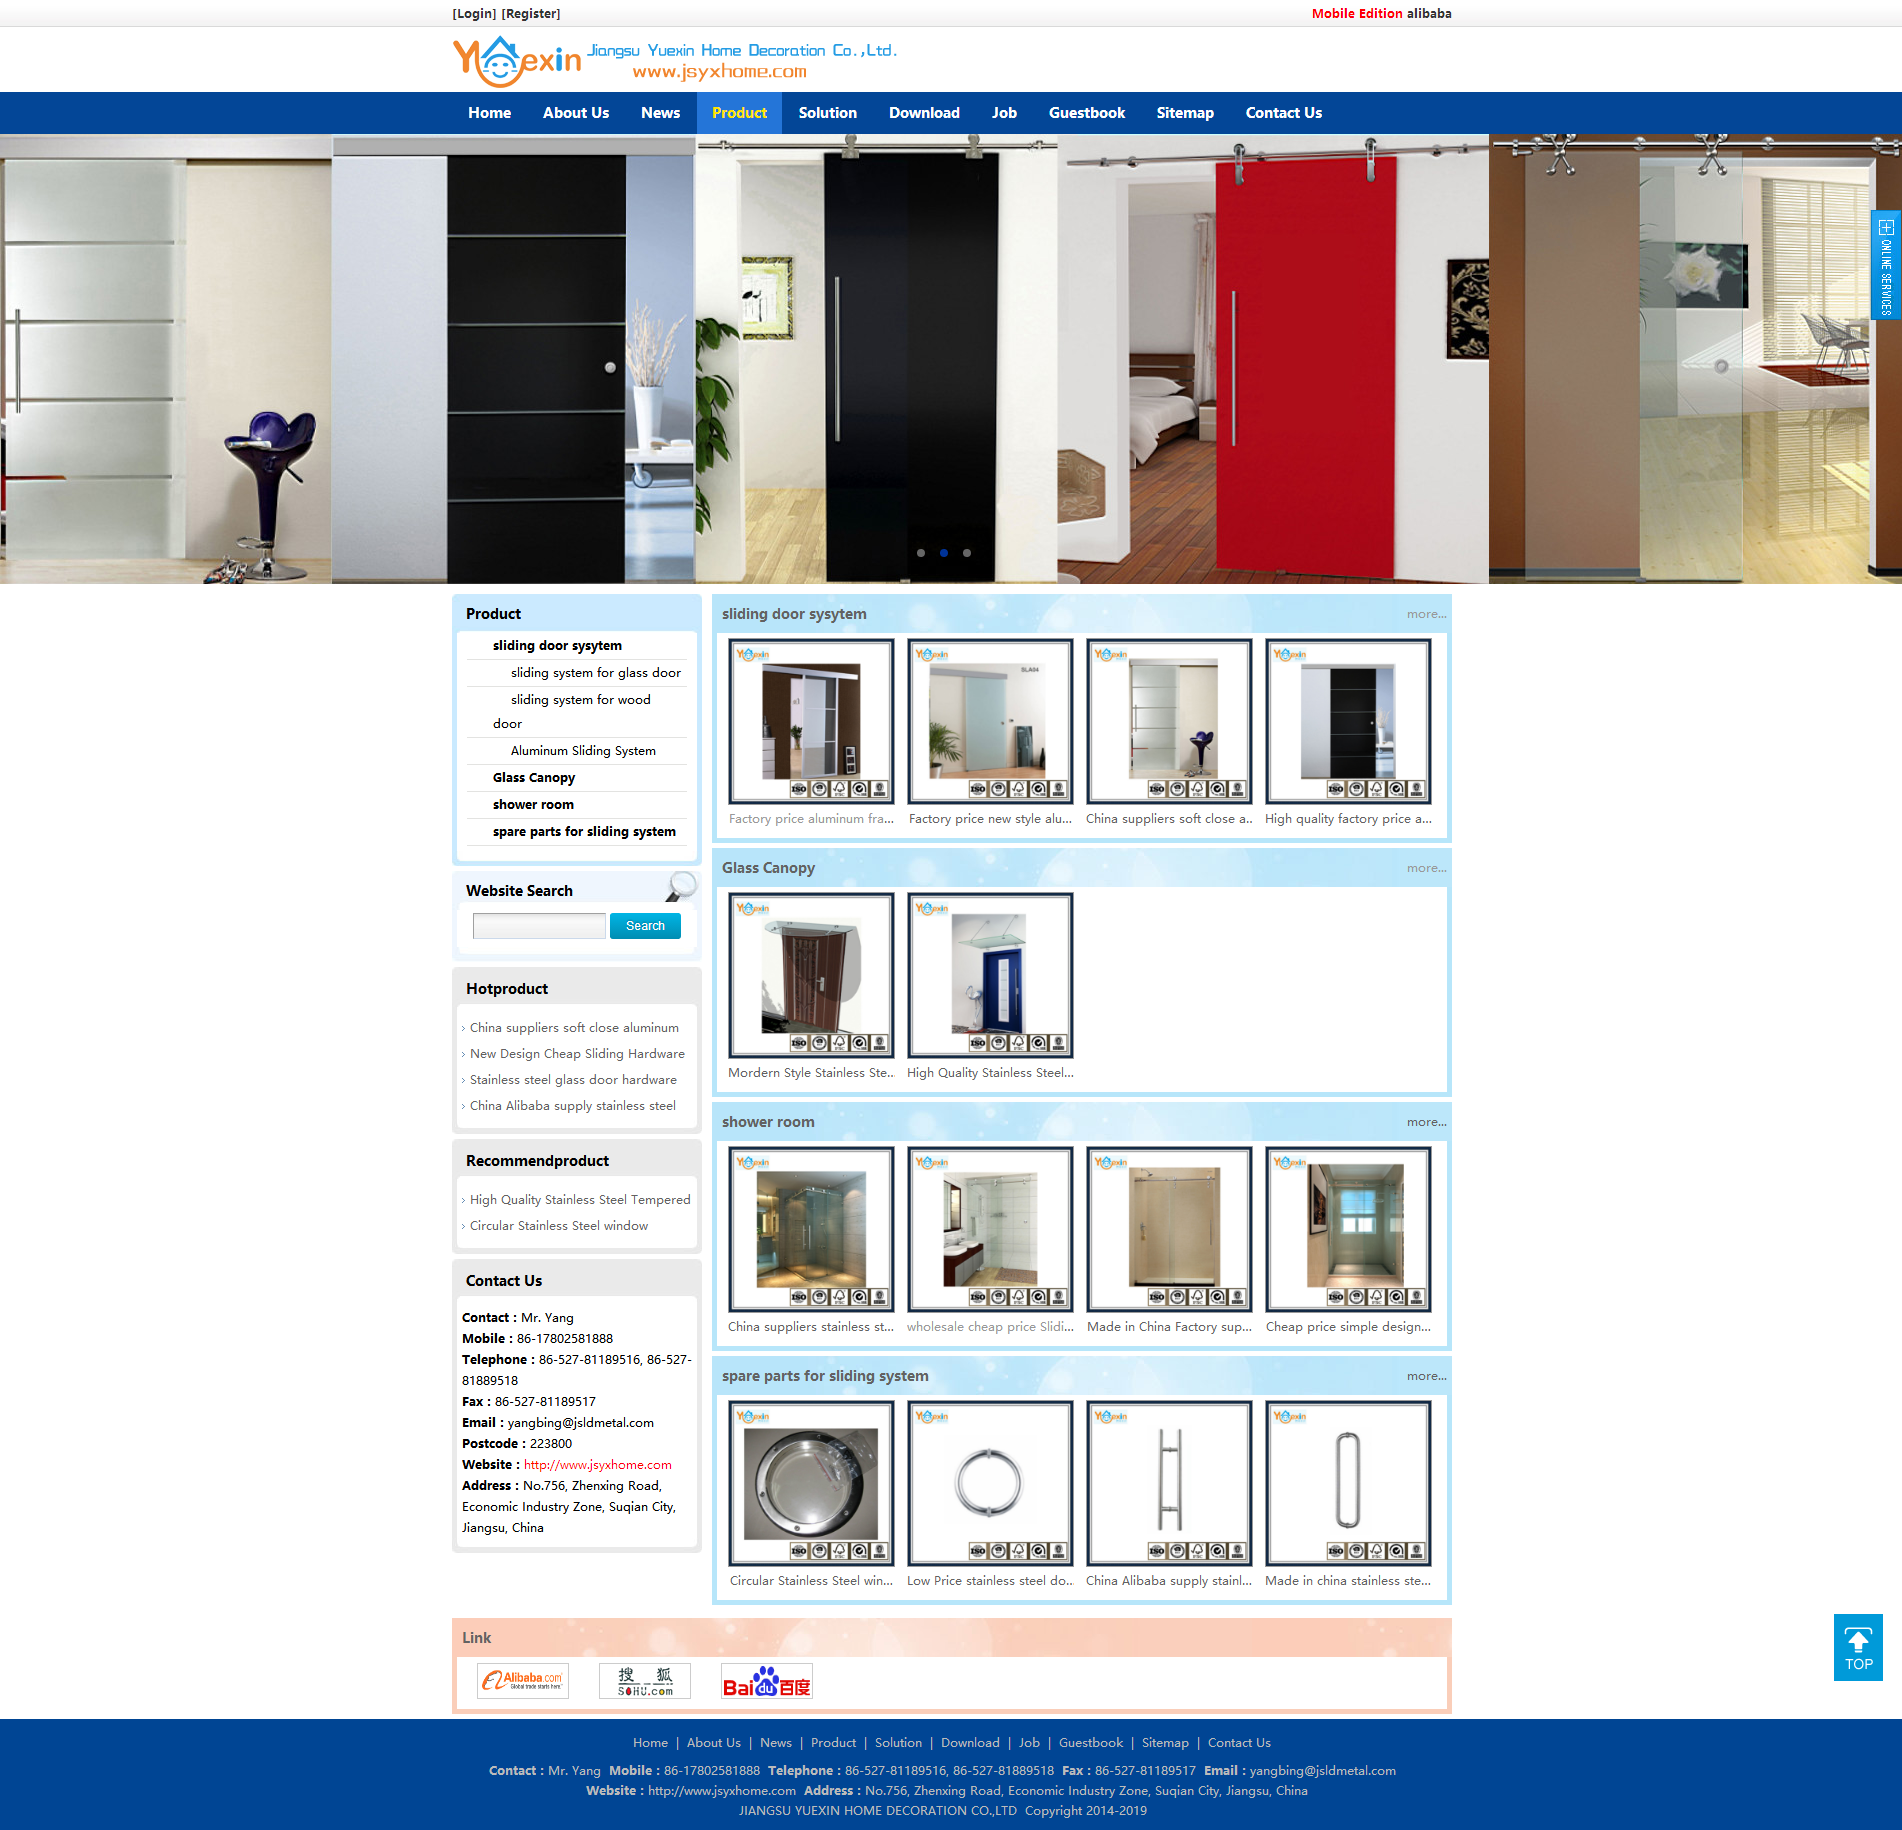Open Factory price new style alu product thumbnail
1902x1830 pixels.
pyautogui.click(x=990, y=721)
